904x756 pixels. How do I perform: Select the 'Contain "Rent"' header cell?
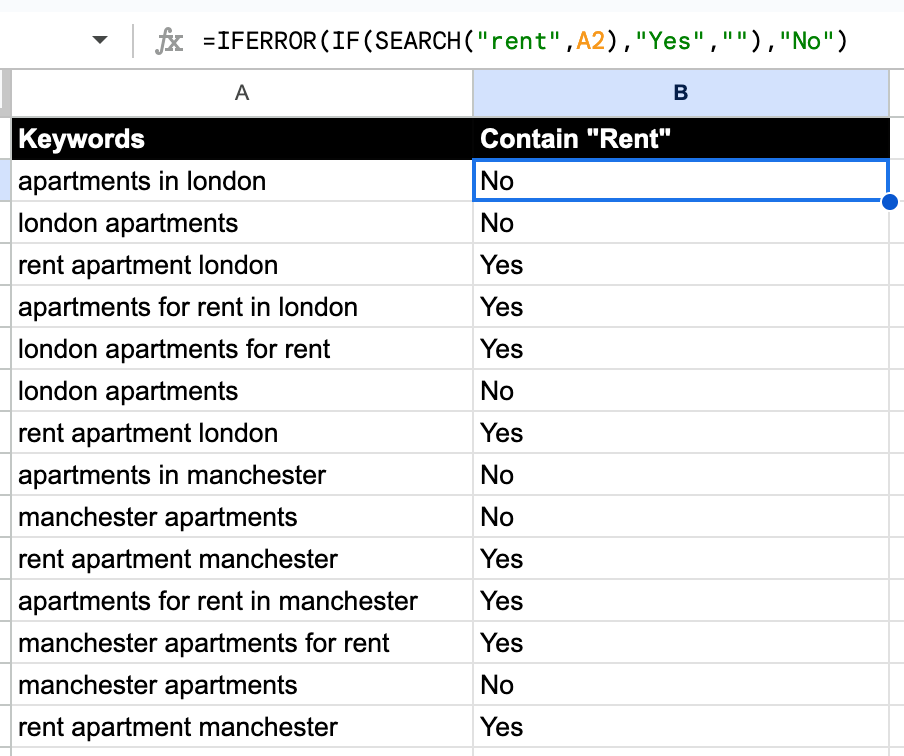tap(680, 139)
